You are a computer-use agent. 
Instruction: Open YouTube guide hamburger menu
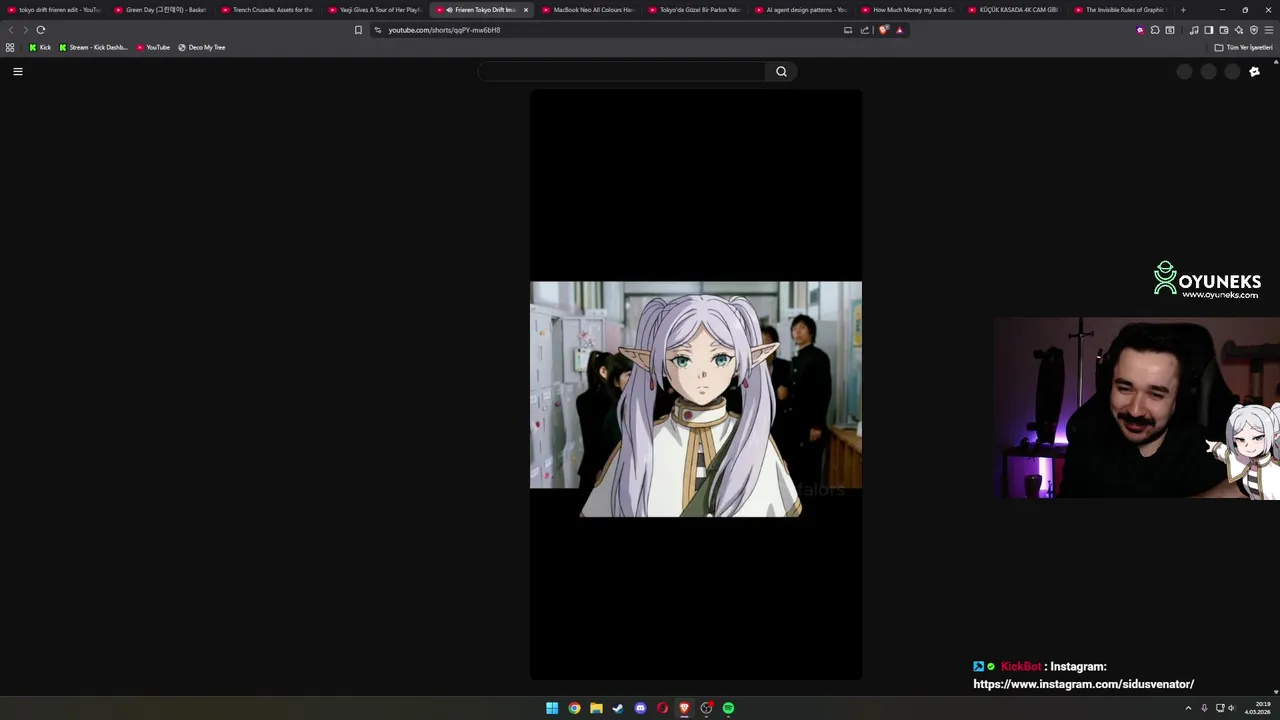[18, 71]
